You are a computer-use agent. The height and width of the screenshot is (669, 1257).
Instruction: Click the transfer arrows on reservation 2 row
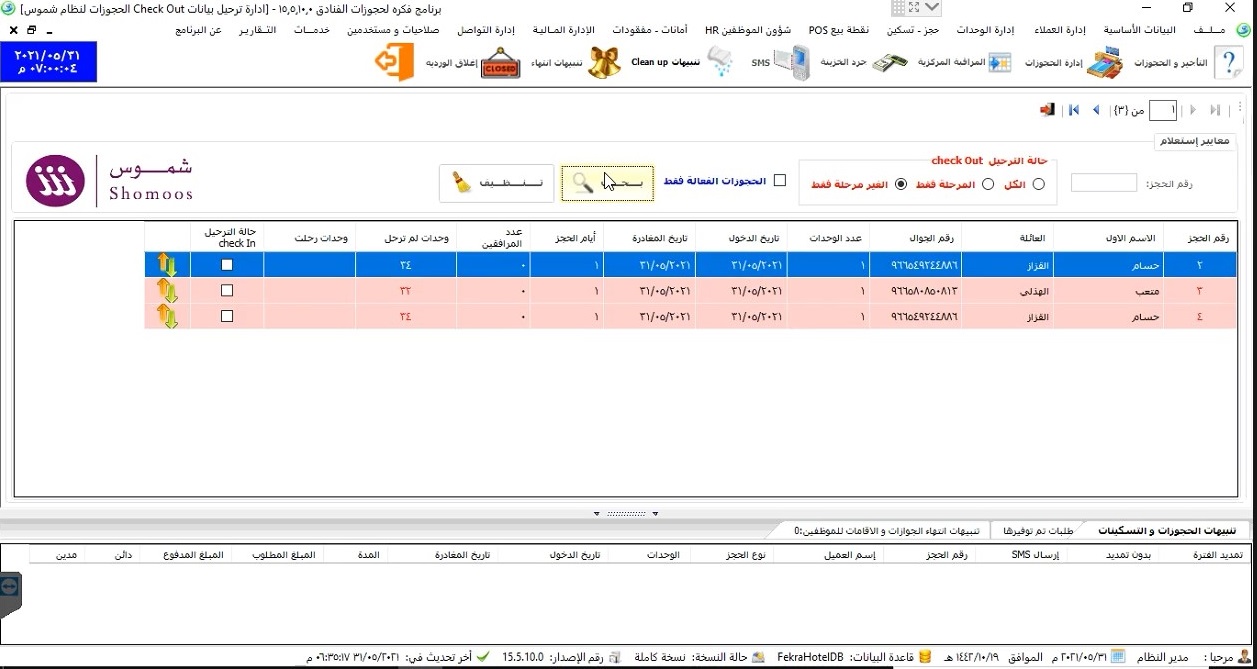167,265
